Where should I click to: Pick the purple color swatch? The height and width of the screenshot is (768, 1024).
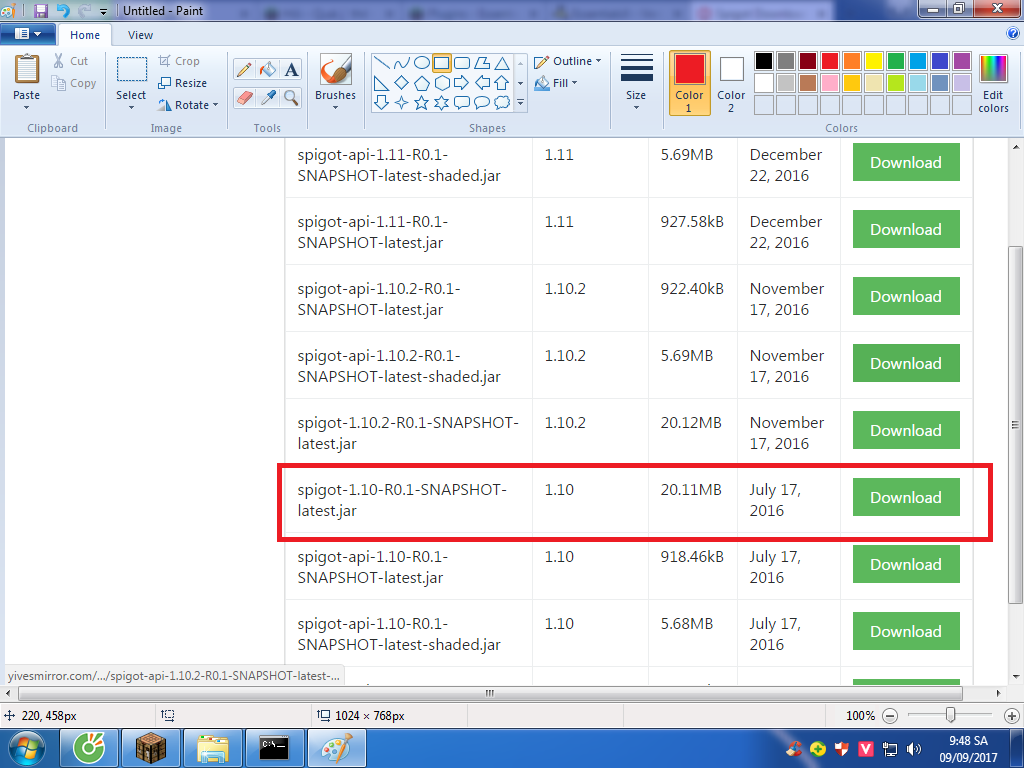point(961,61)
